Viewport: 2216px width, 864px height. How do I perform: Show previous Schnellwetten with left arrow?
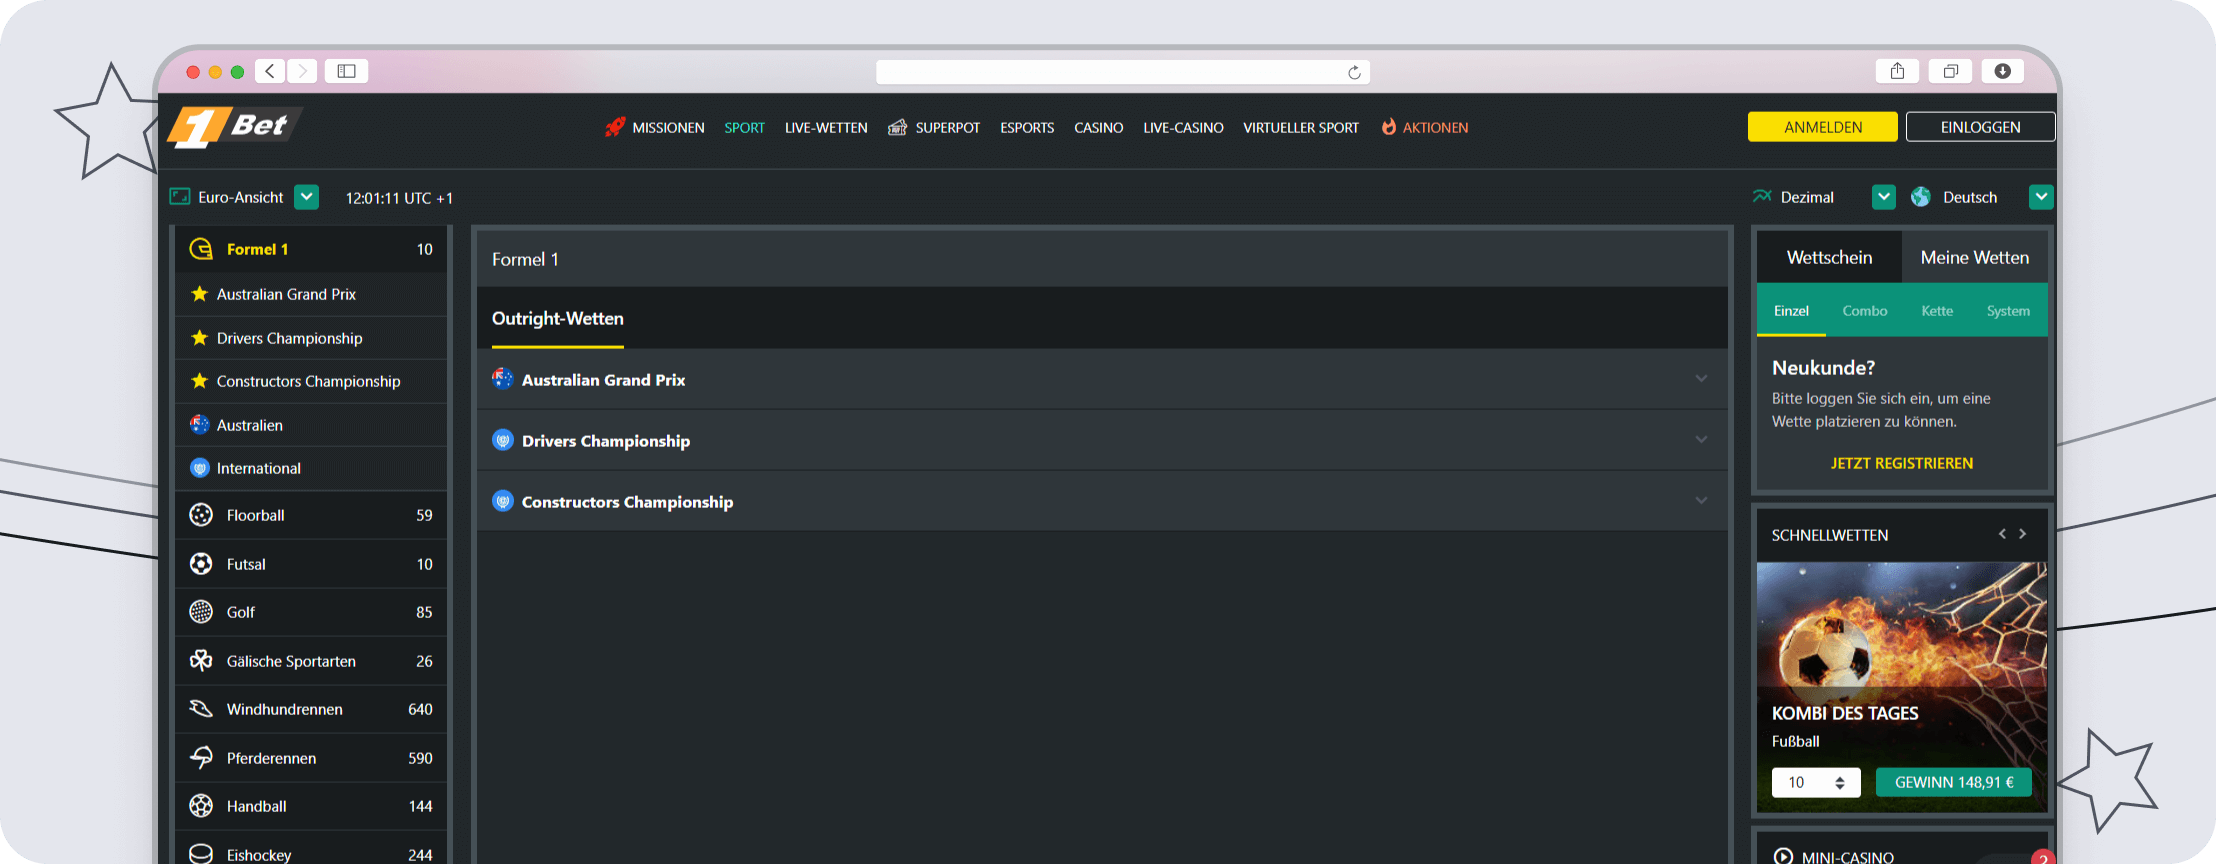click(x=2002, y=534)
